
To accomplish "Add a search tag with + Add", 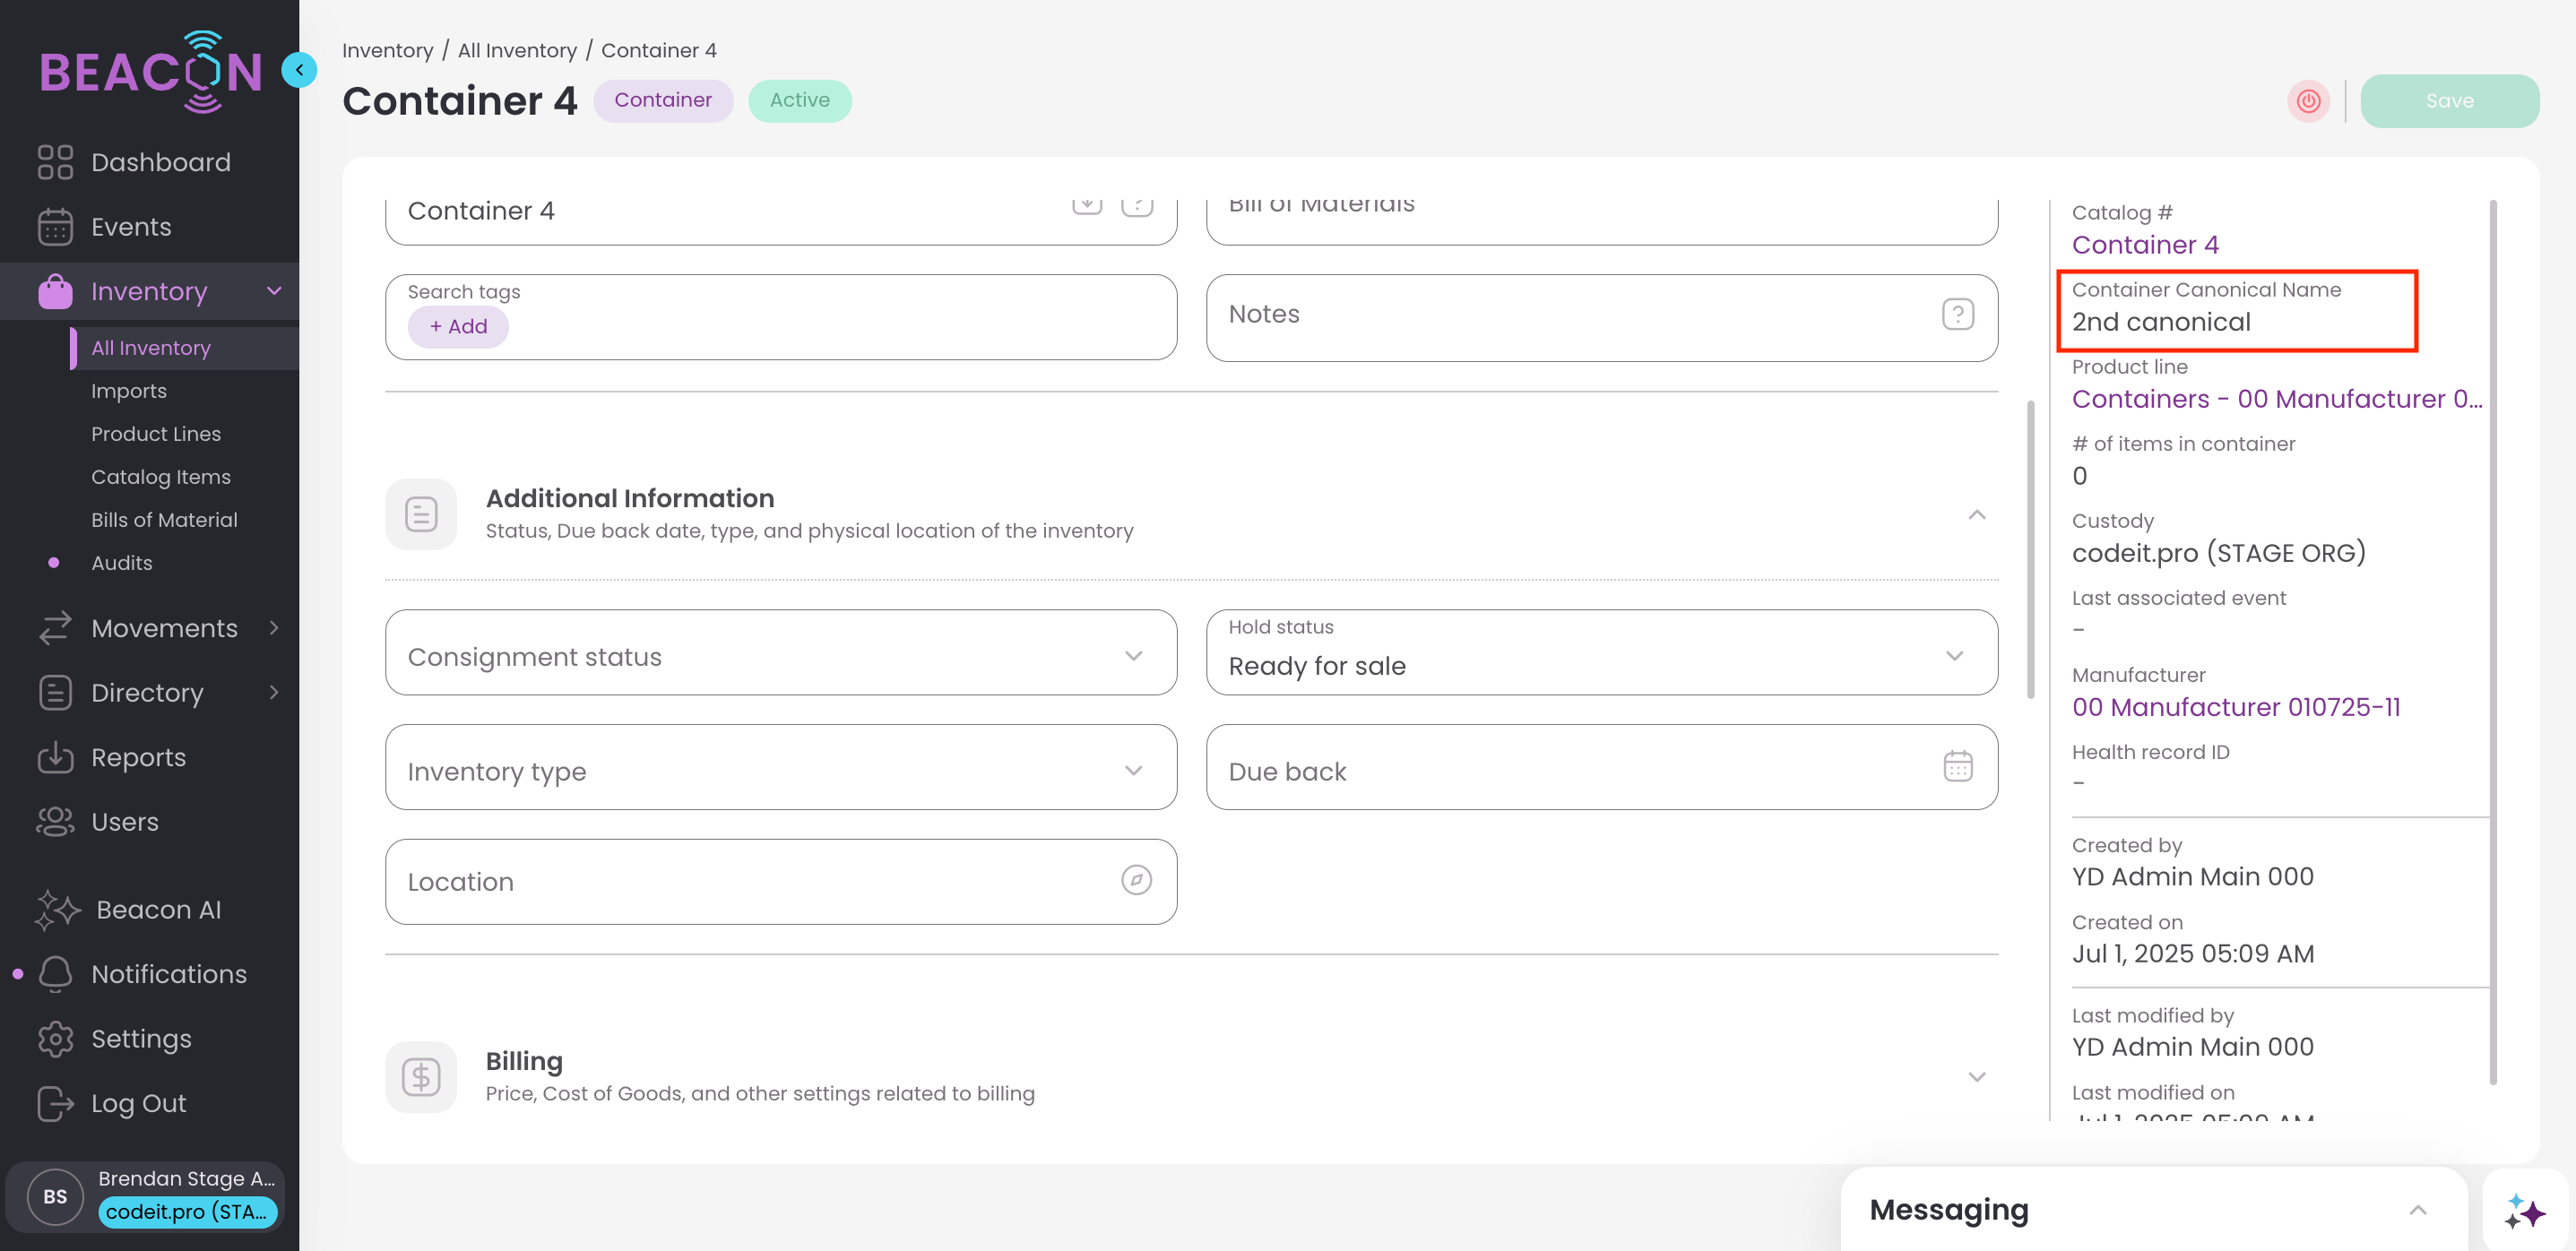I will (458, 327).
